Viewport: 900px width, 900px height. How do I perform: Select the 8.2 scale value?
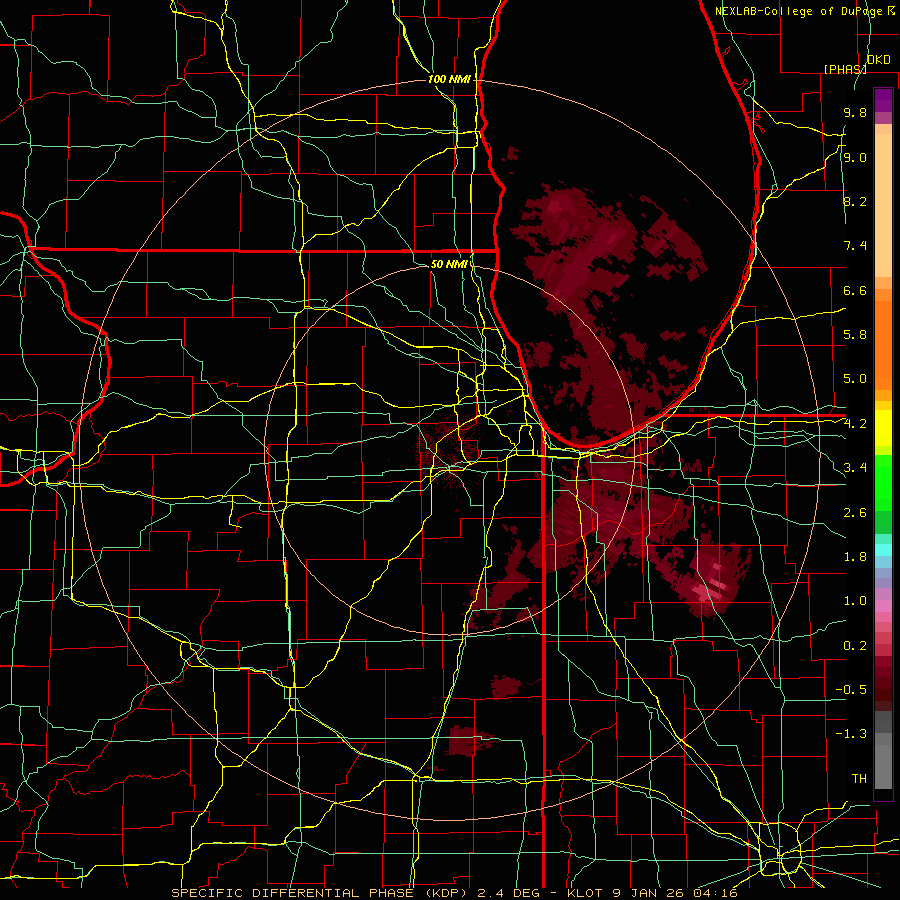click(x=855, y=201)
